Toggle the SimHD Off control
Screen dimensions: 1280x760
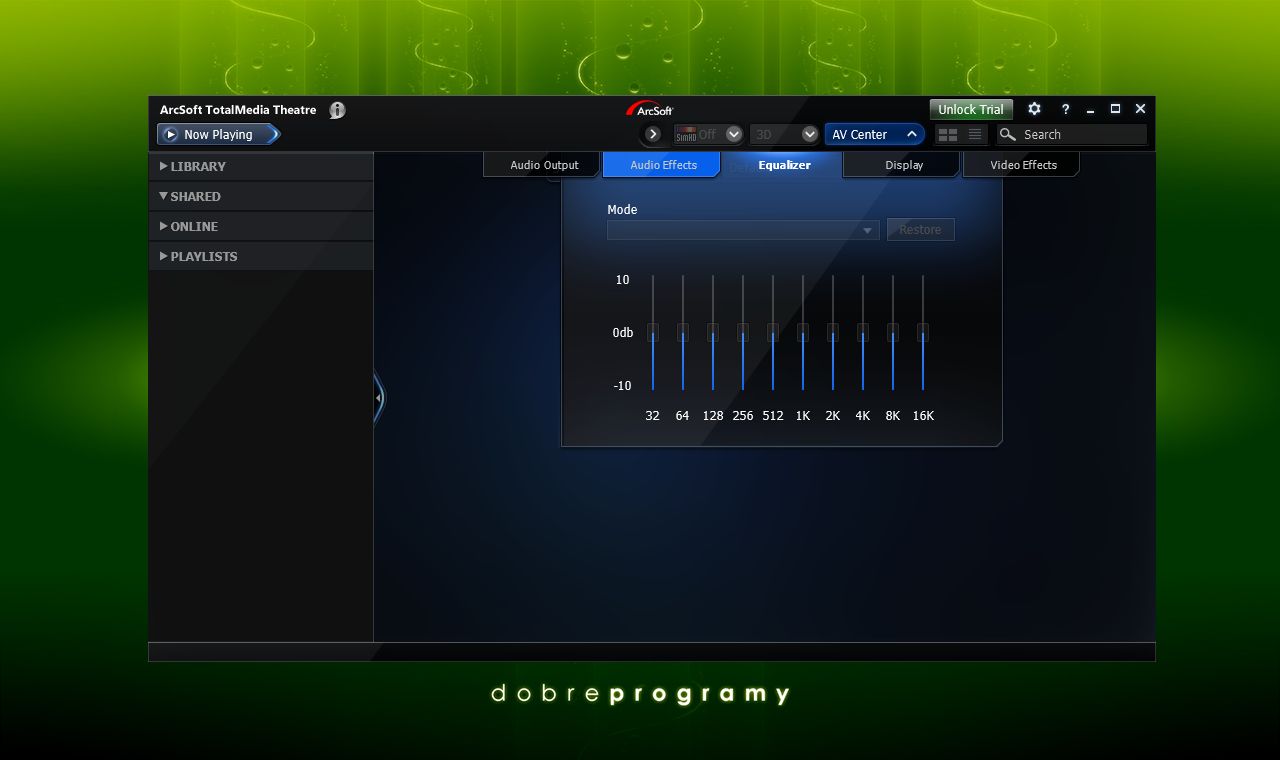coord(697,134)
